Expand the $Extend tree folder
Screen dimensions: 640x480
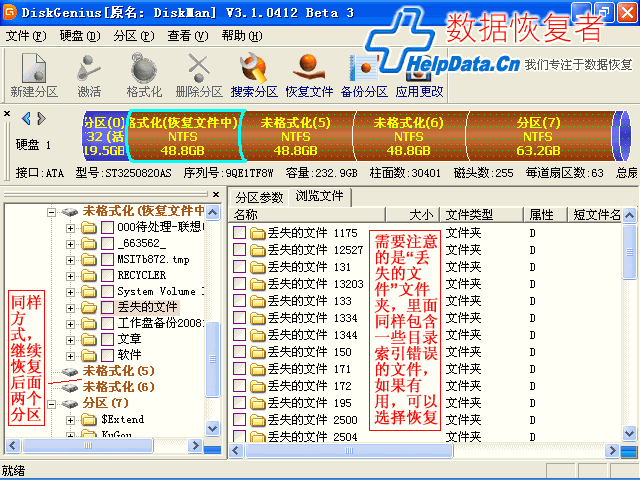pyautogui.click(x=70, y=420)
